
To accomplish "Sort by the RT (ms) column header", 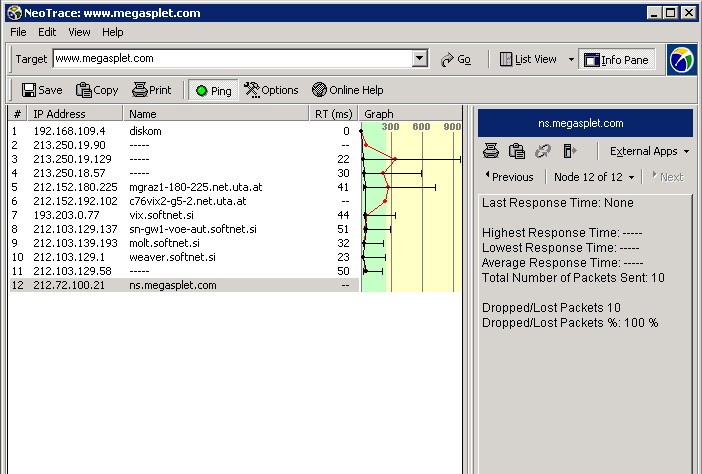I will (334, 114).
